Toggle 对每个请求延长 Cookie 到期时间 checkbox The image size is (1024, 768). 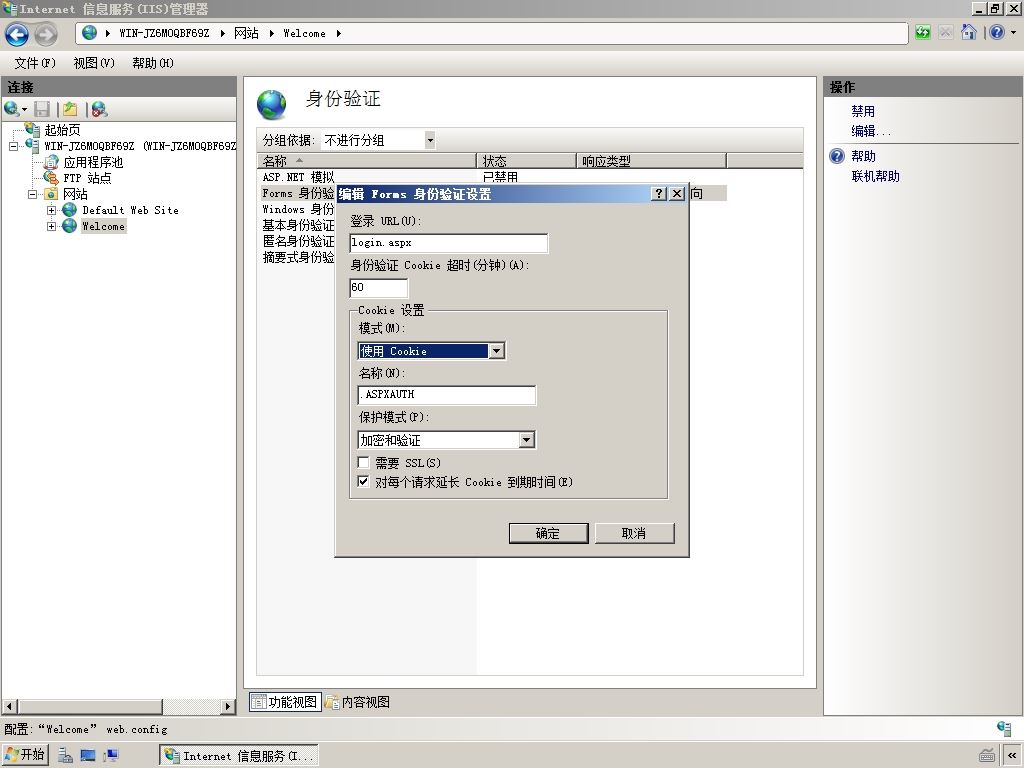coord(364,482)
